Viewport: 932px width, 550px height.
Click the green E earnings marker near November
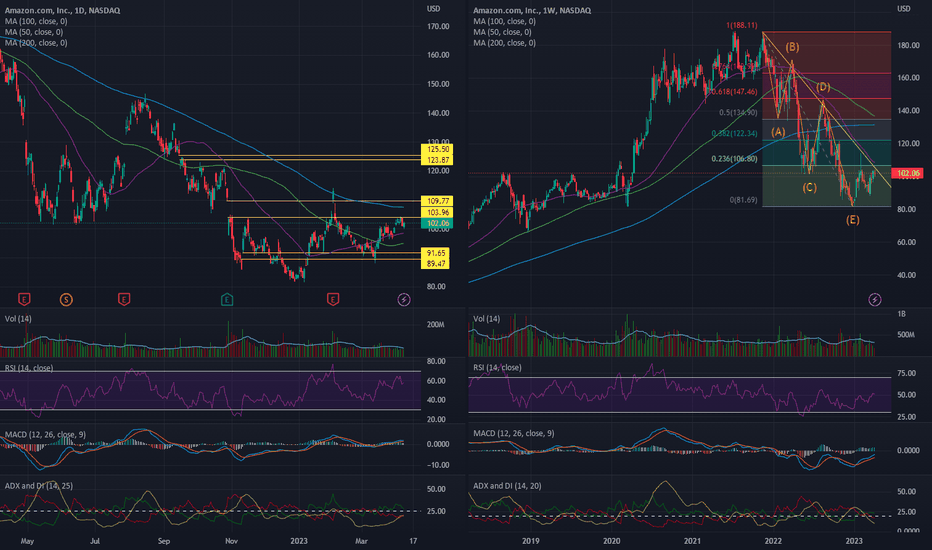[x=226, y=299]
